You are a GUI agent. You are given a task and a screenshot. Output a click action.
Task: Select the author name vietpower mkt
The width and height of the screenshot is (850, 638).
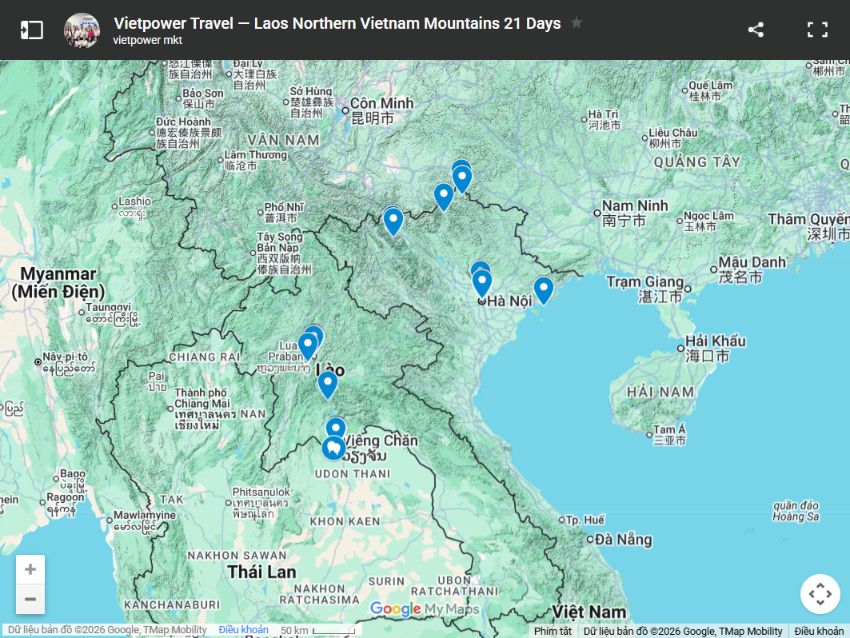(147, 40)
